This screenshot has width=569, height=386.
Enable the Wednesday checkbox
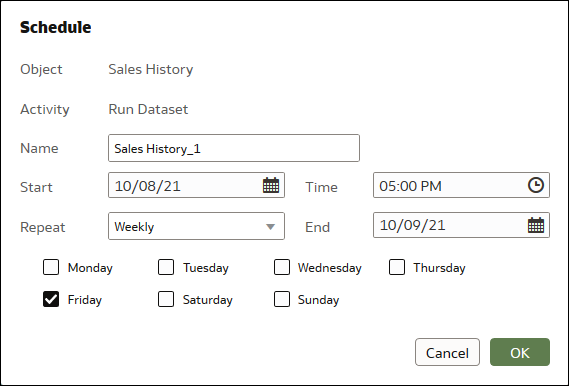click(x=282, y=267)
